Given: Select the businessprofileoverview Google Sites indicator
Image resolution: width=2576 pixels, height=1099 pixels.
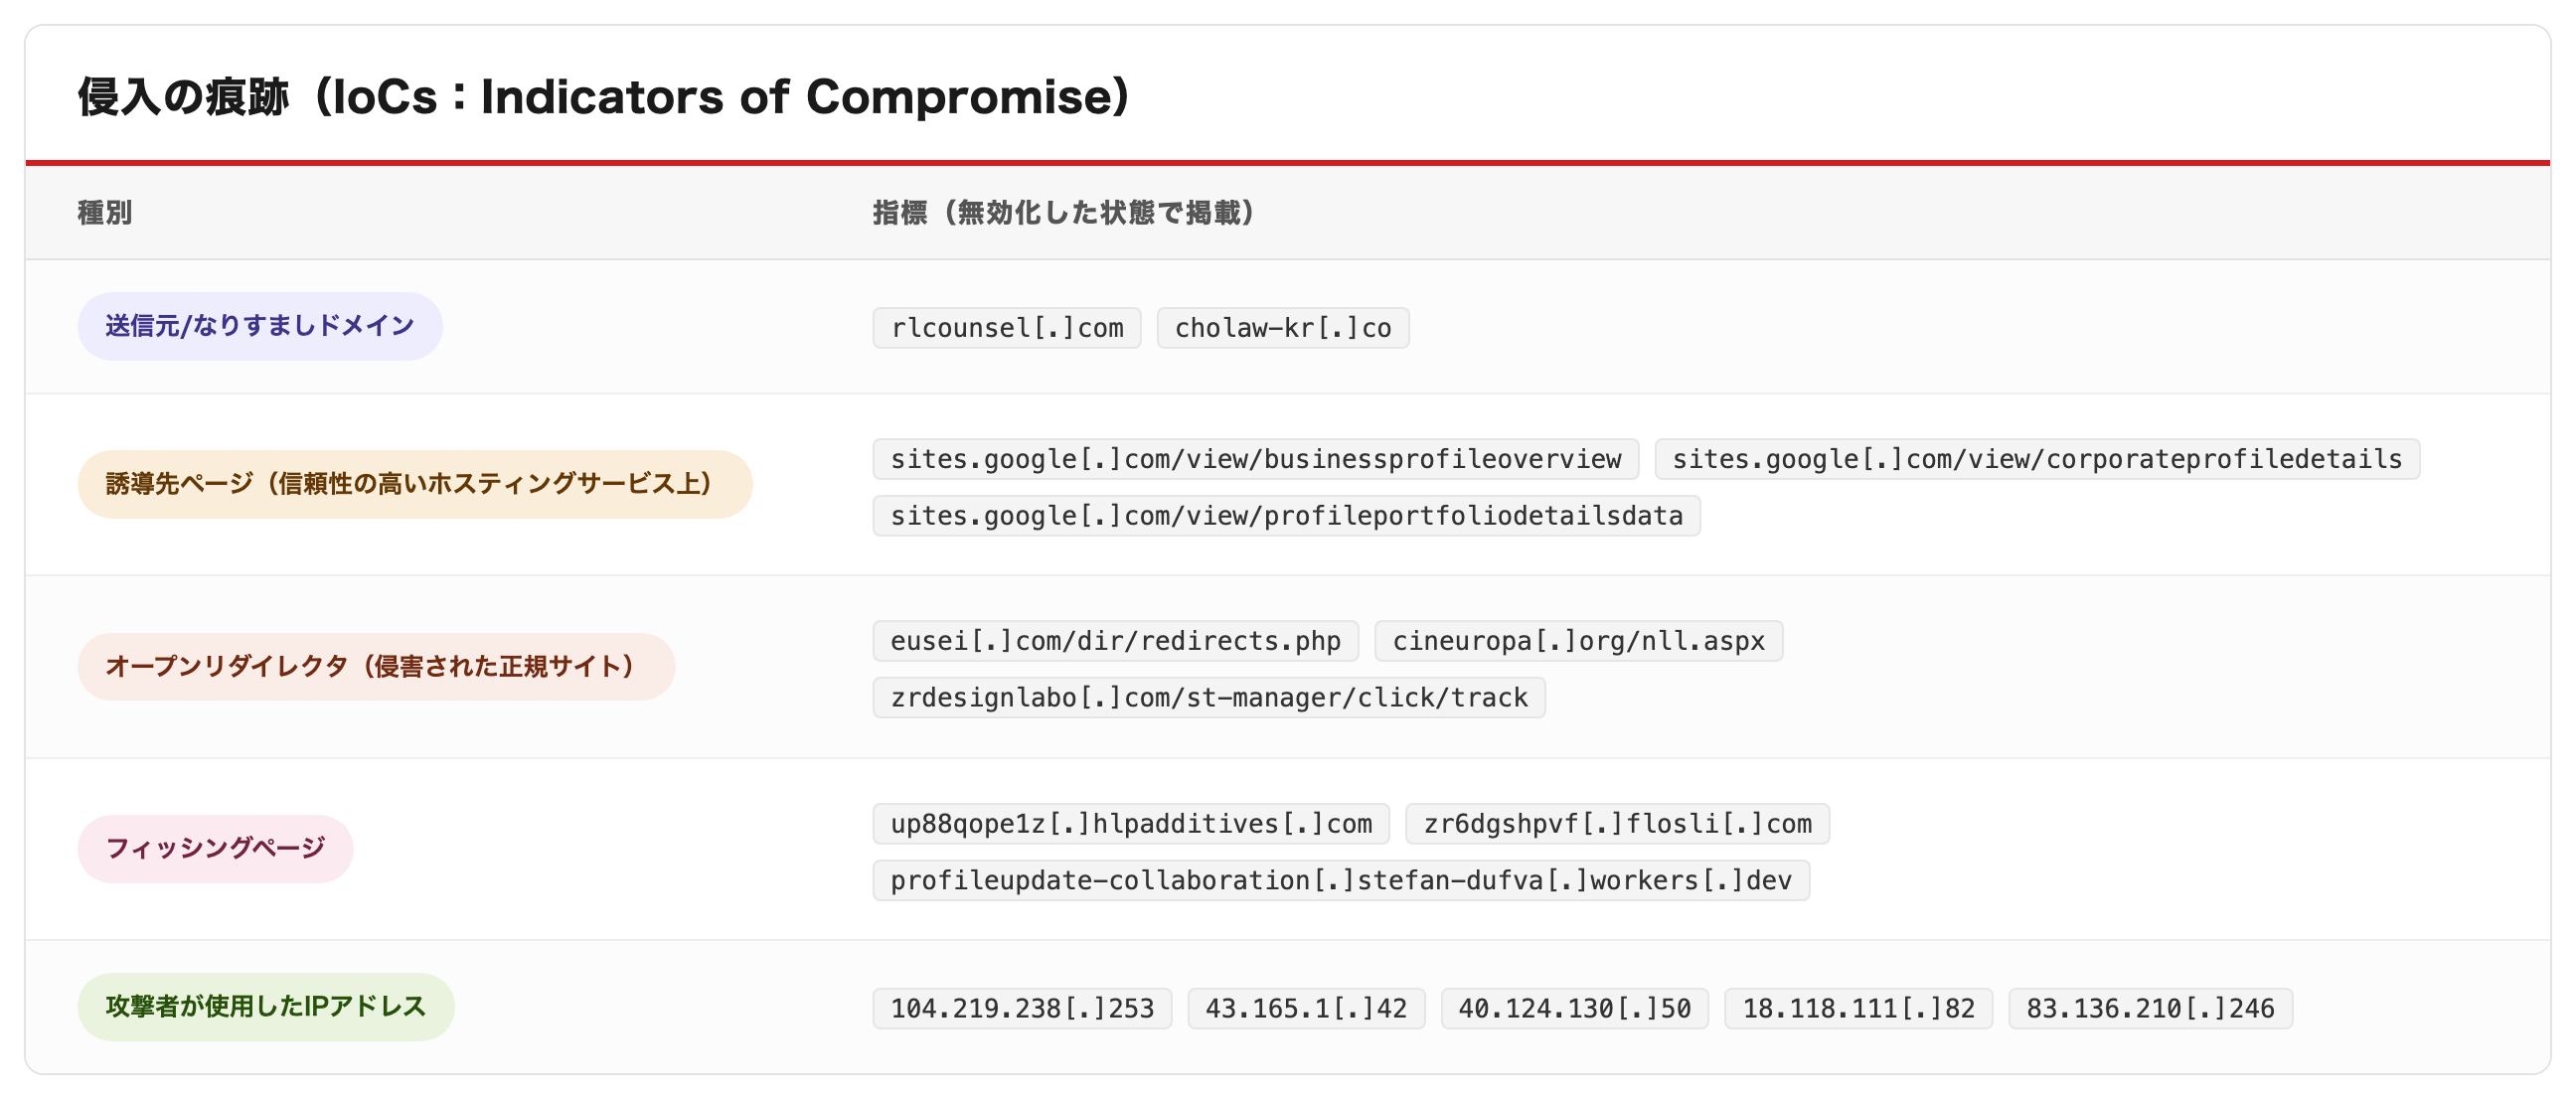Looking at the screenshot, I should coord(1255,459).
